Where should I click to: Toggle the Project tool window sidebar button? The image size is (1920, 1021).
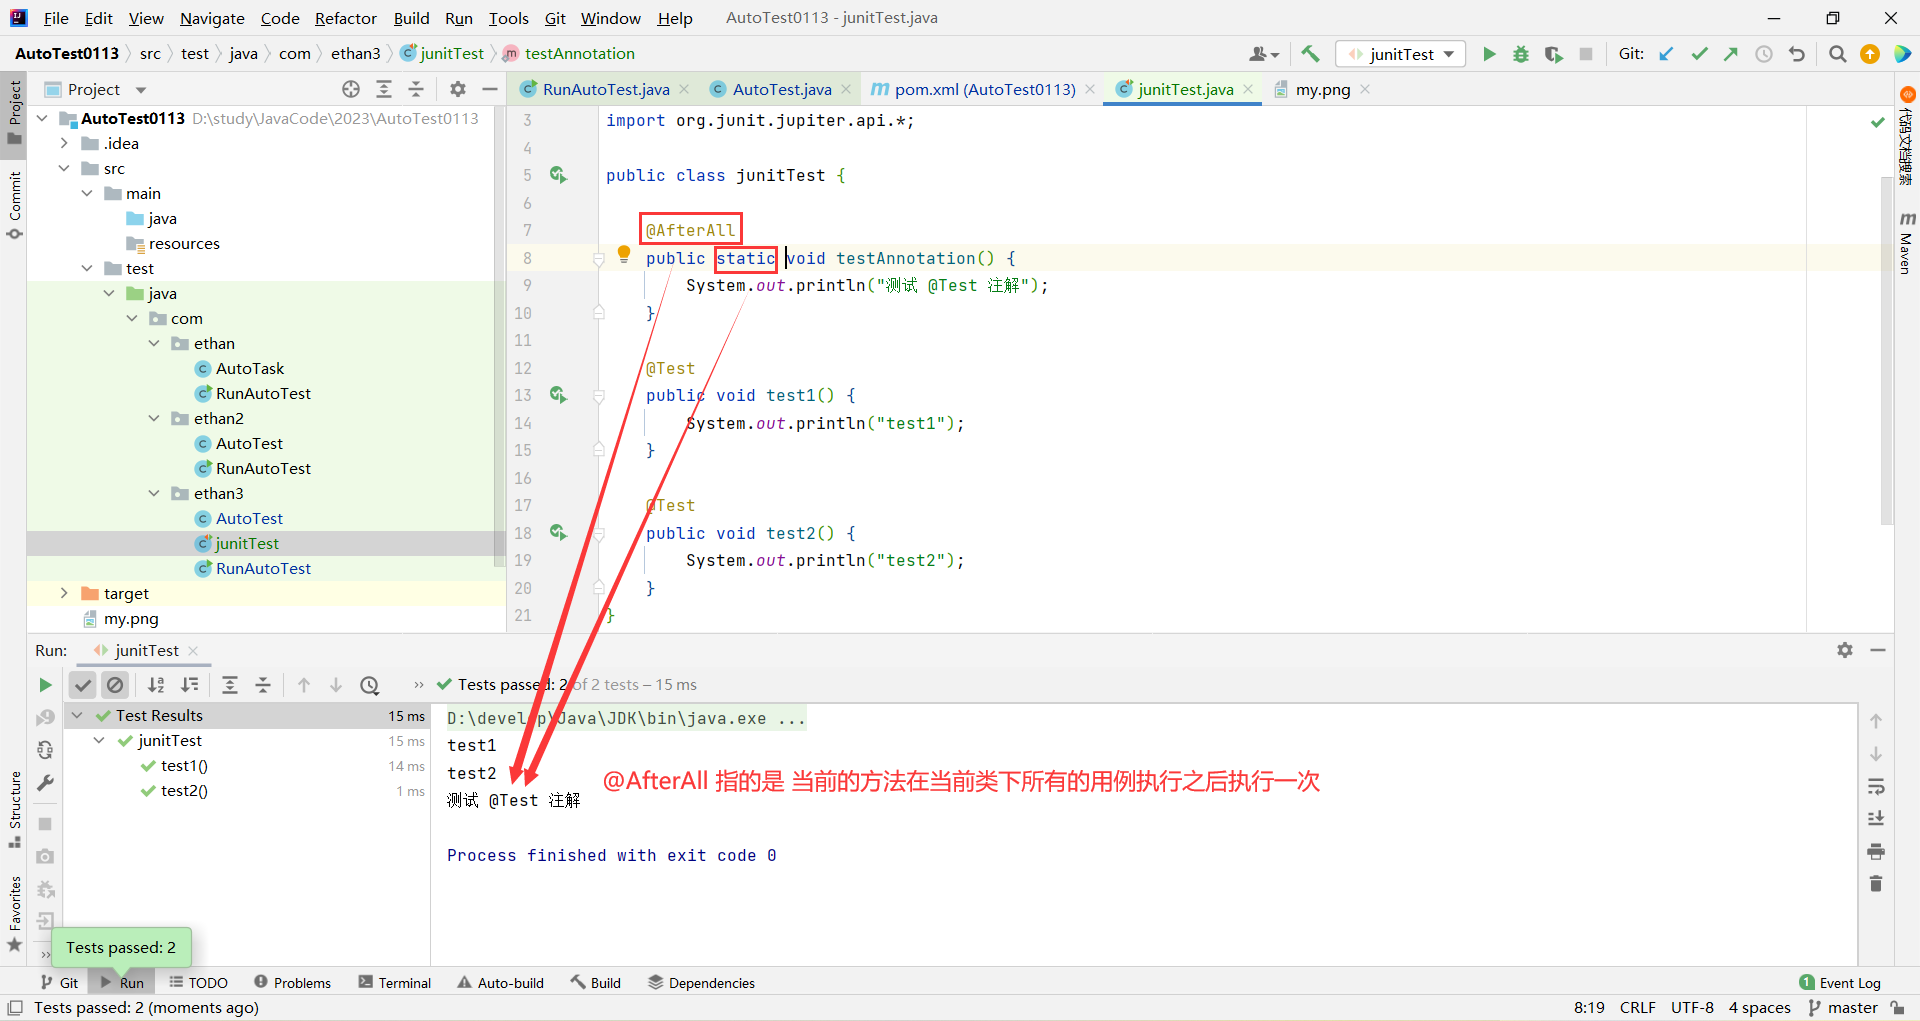click(14, 112)
